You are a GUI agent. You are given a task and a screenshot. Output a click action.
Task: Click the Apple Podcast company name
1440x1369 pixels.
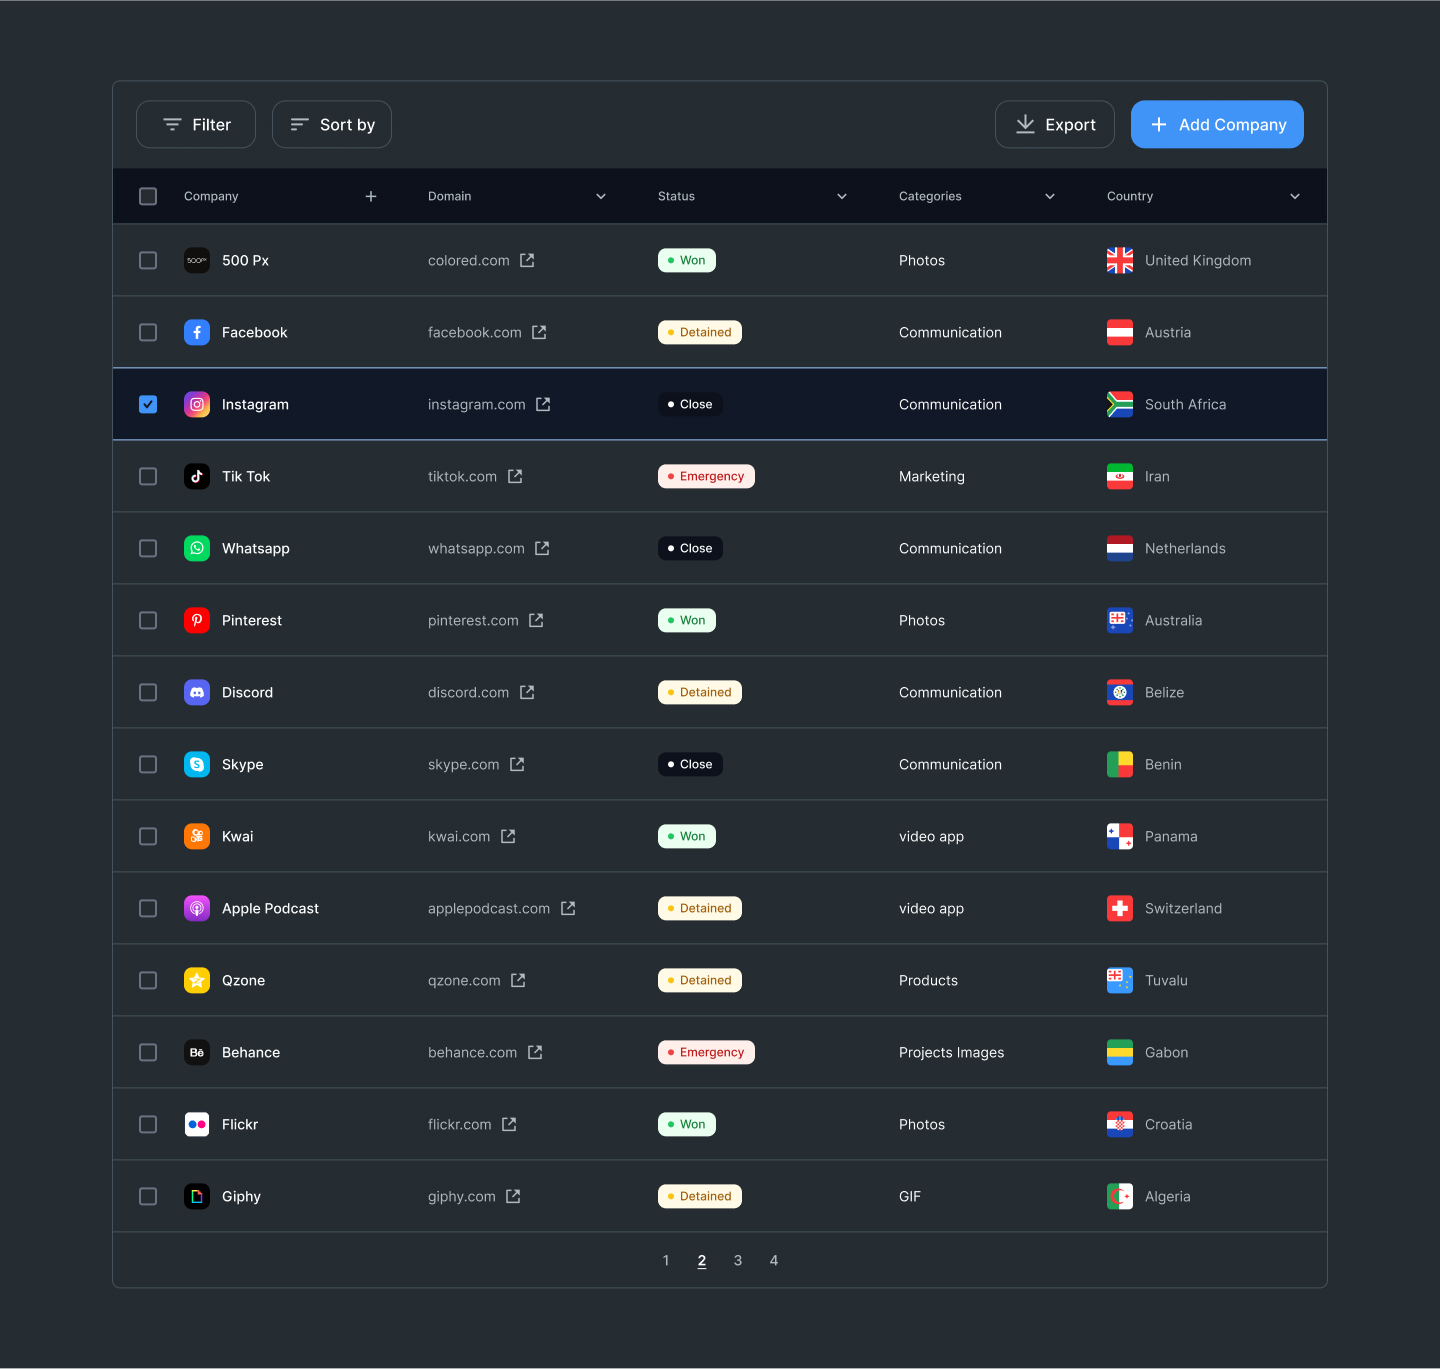tap(270, 908)
